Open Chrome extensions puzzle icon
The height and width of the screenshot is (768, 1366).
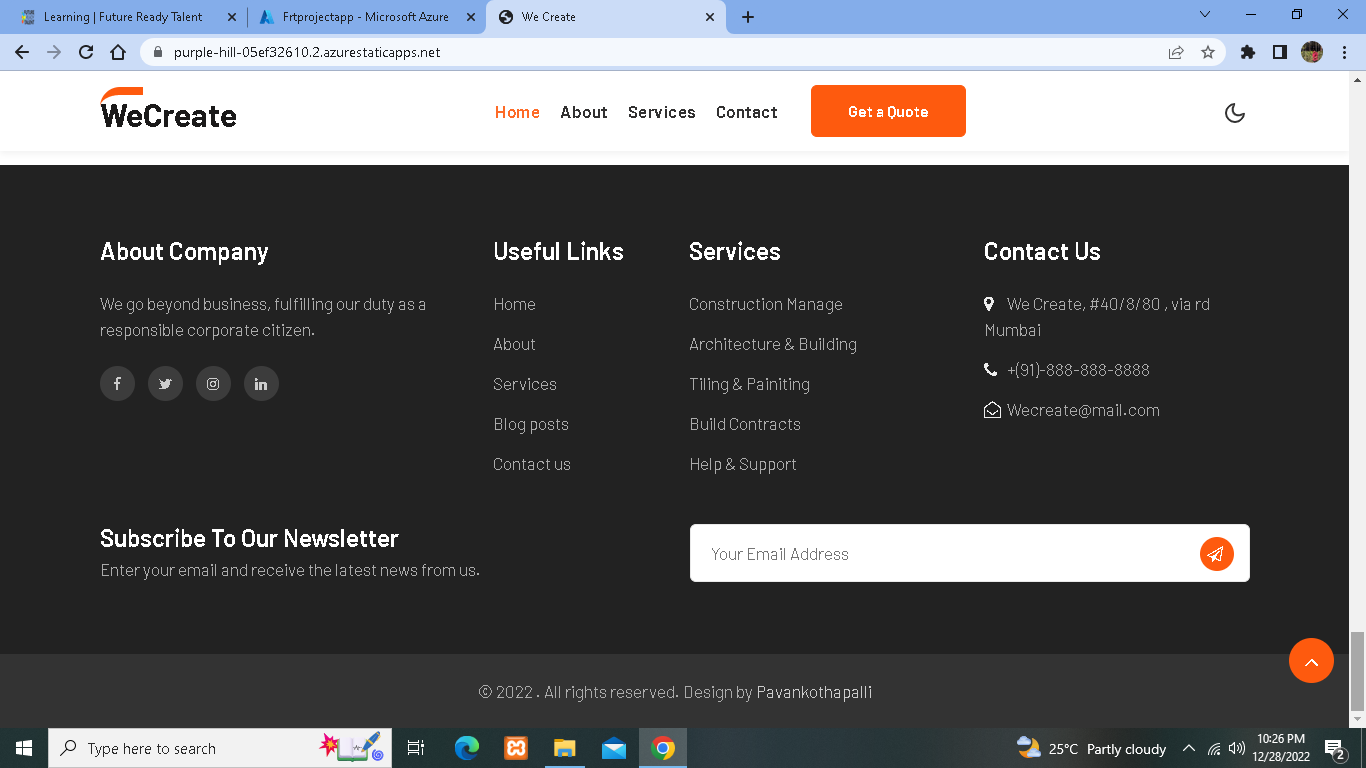1248,52
